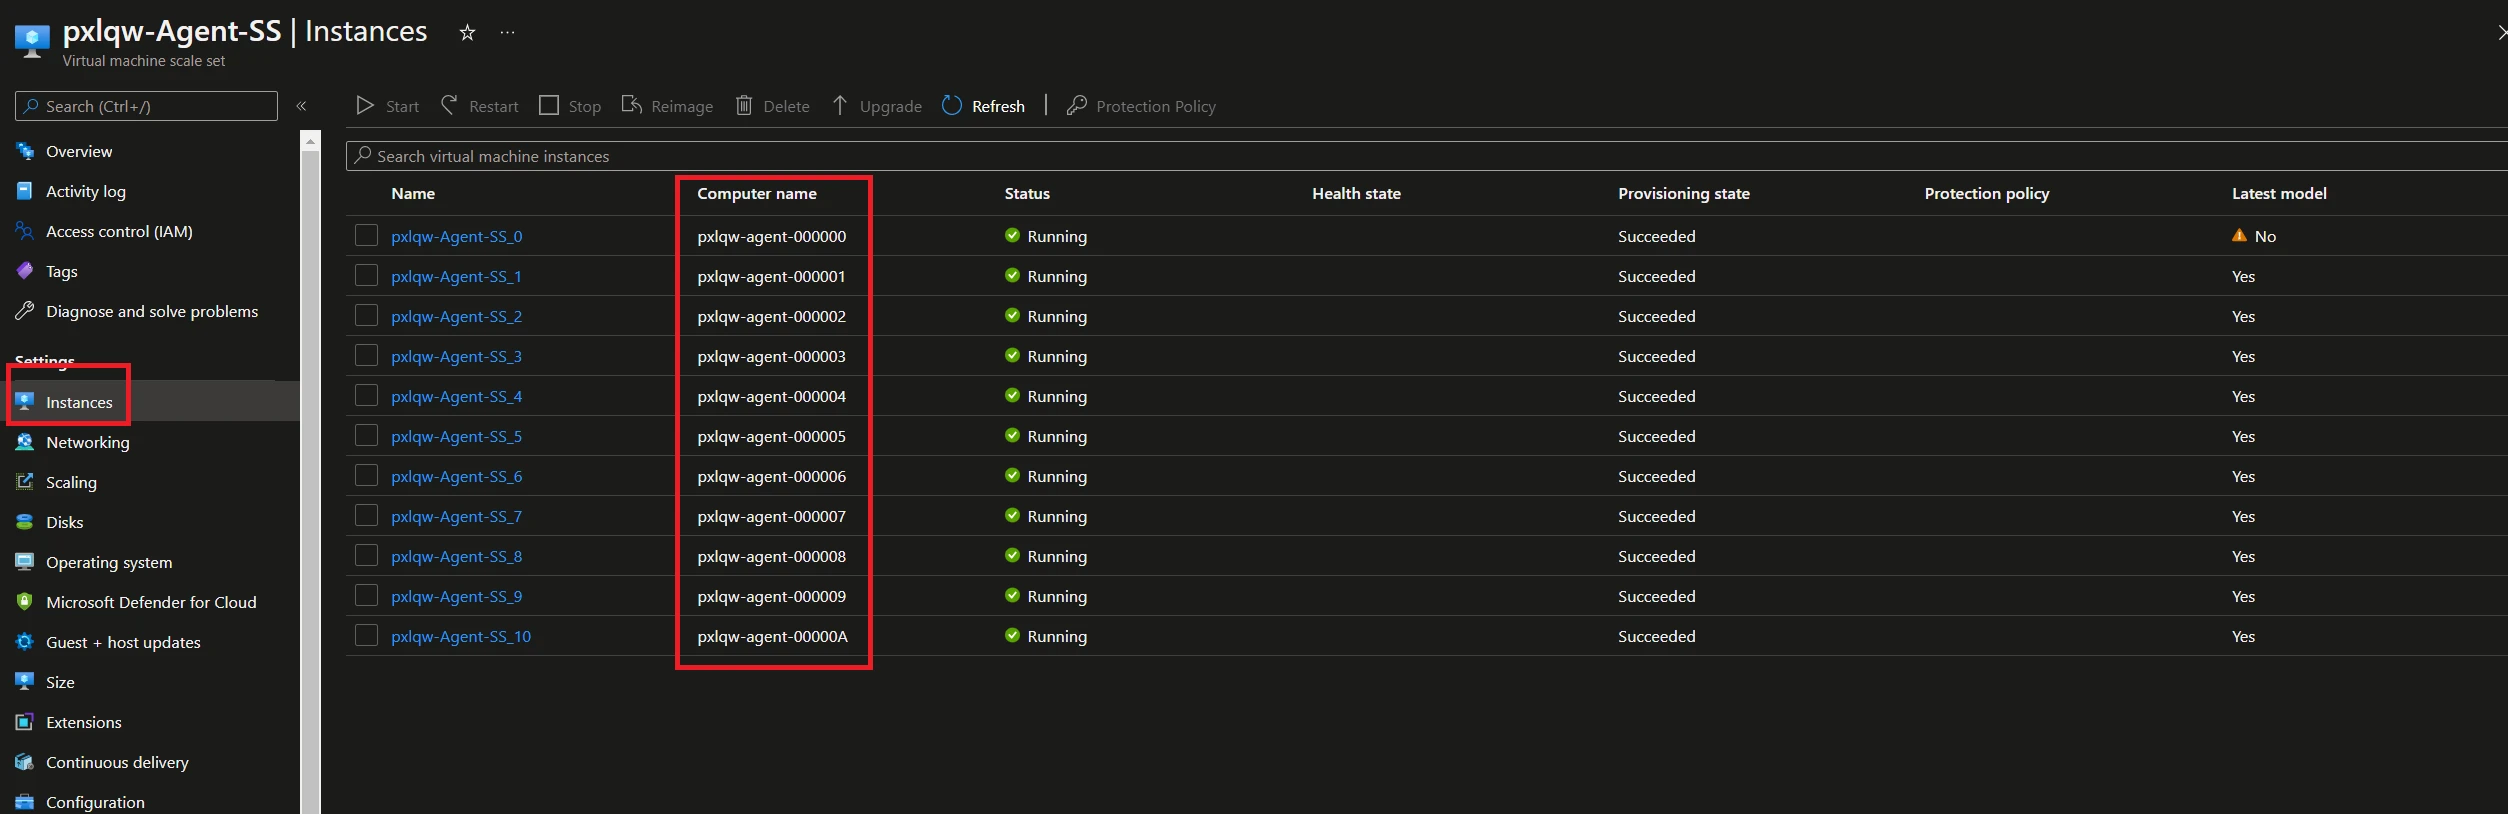Tick the checkbox for pxlqw-Agent-SS_3
This screenshot has width=2508, height=814.
click(x=367, y=355)
